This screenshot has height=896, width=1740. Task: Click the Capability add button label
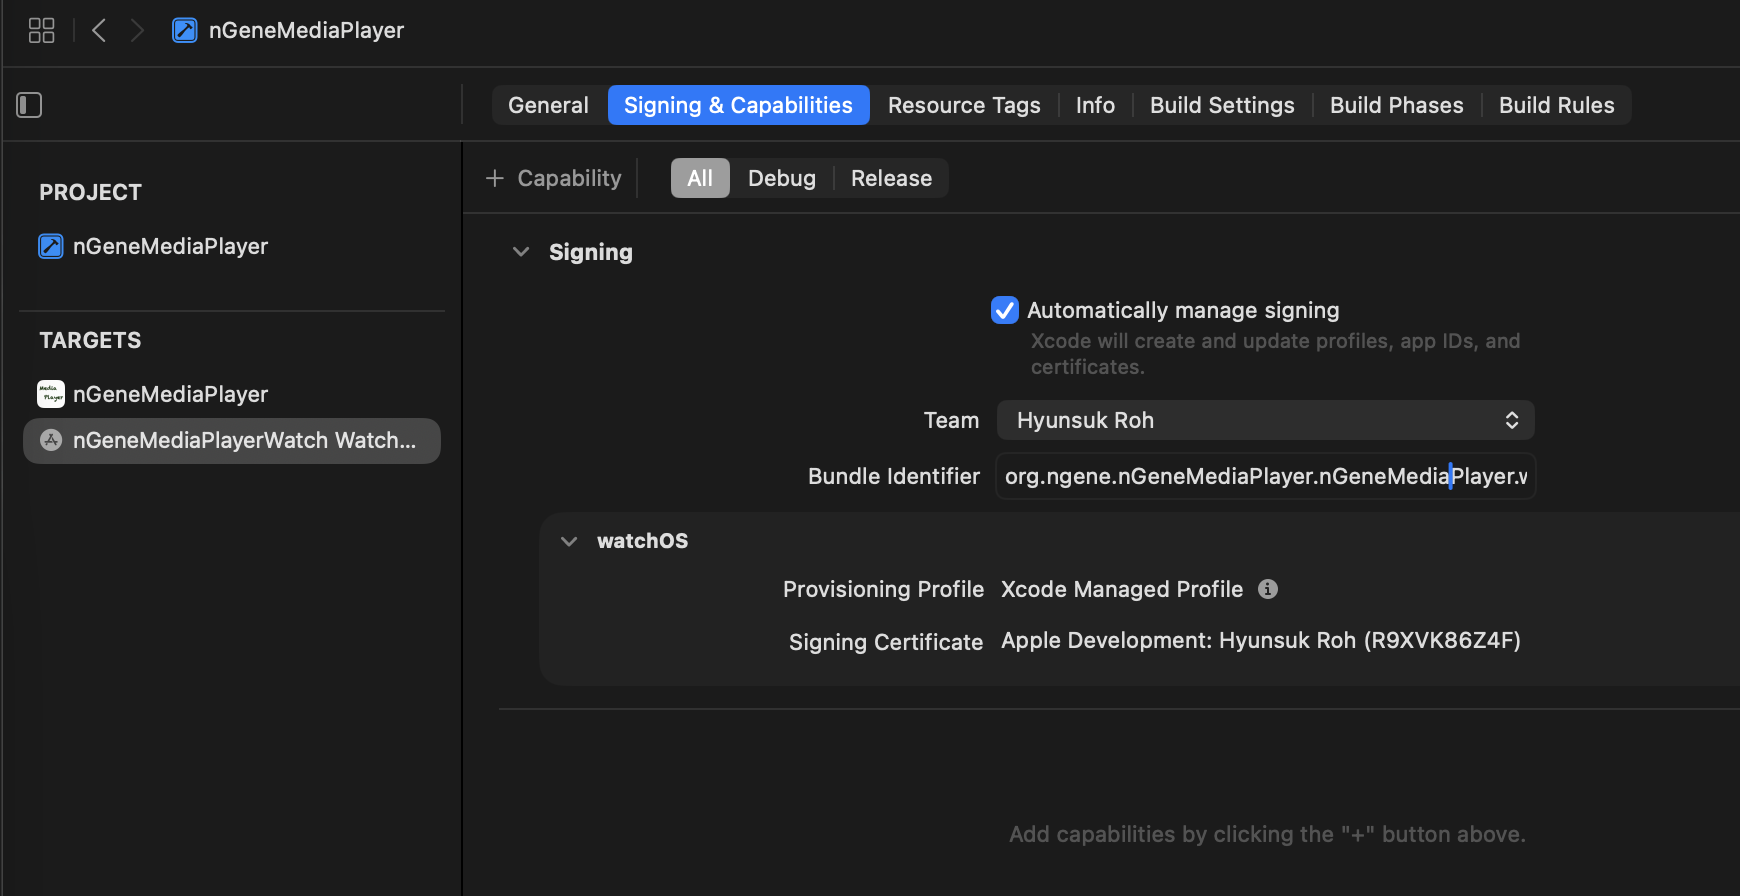(569, 178)
